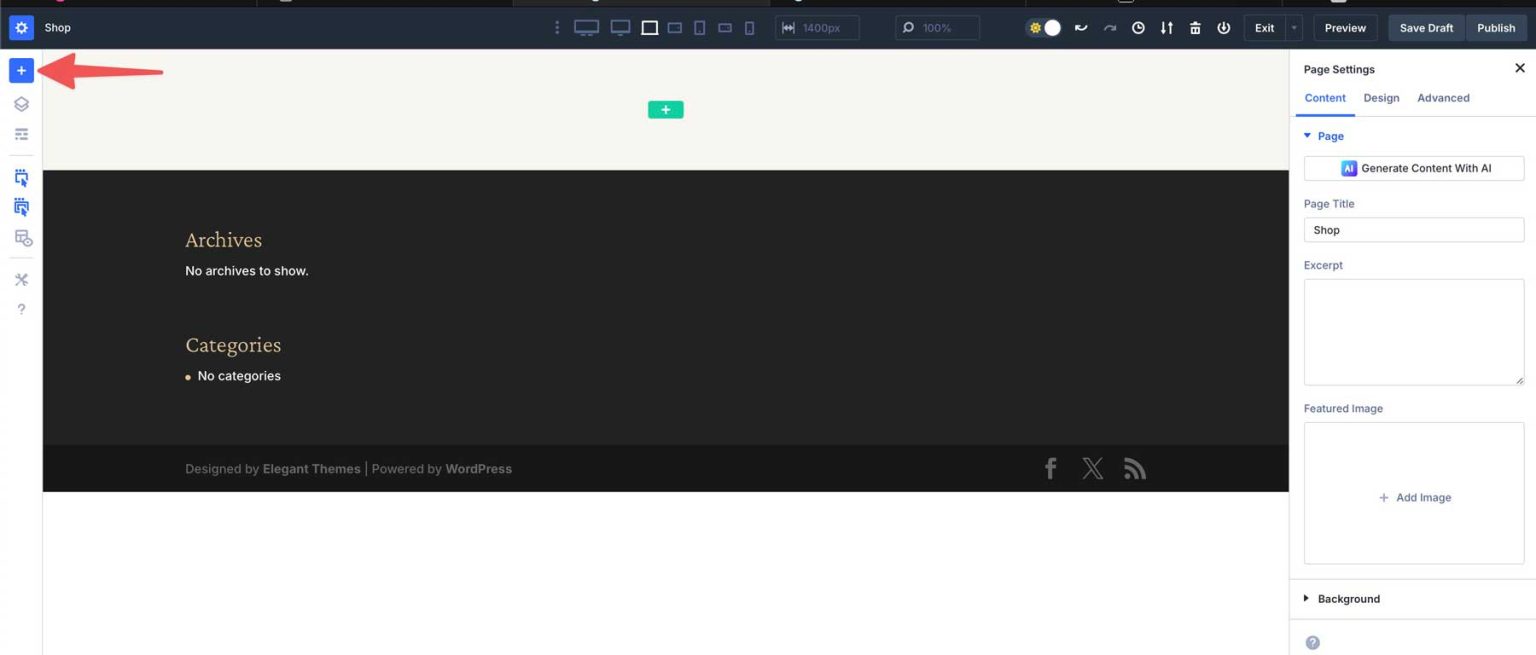Open the editing history icon in toolbar

coord(1138,27)
